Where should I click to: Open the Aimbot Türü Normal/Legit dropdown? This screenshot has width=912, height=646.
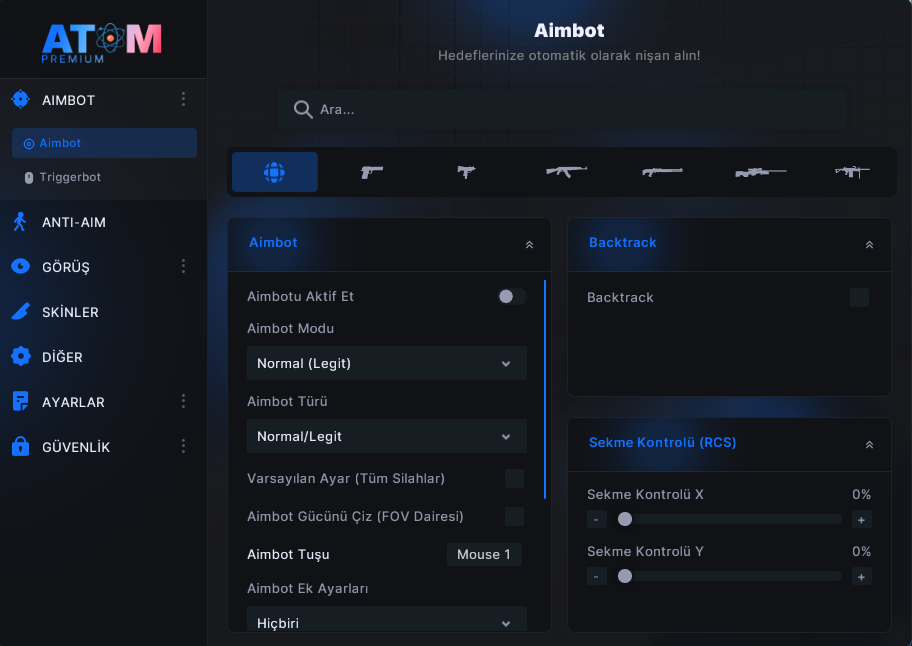387,436
